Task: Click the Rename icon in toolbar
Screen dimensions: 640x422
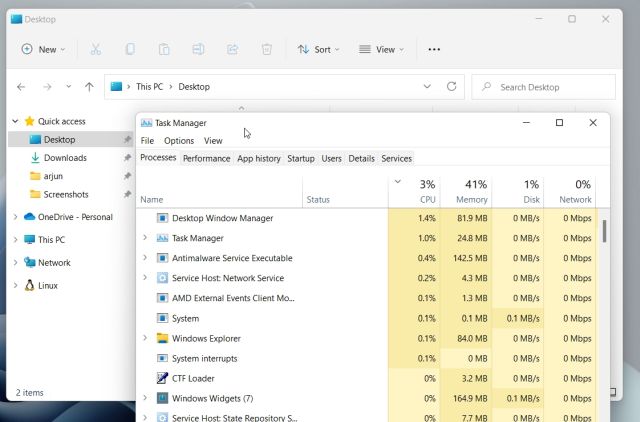Action: 198,49
